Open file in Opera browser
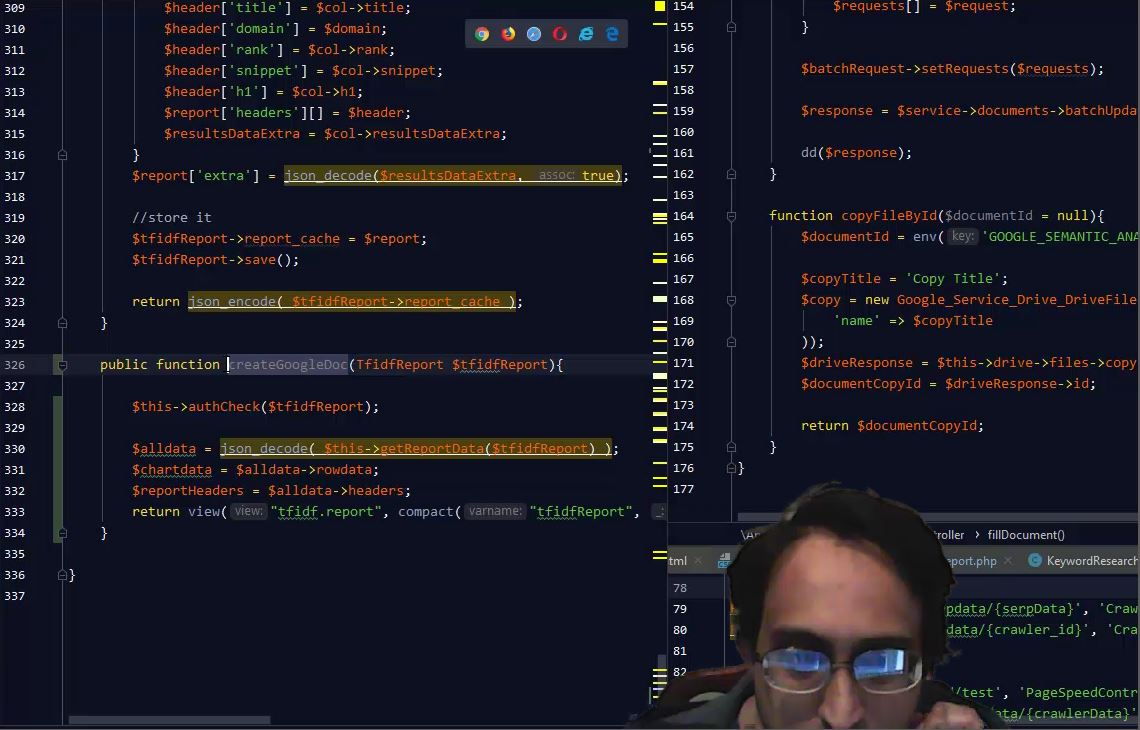The width and height of the screenshot is (1140, 730). [x=560, y=34]
